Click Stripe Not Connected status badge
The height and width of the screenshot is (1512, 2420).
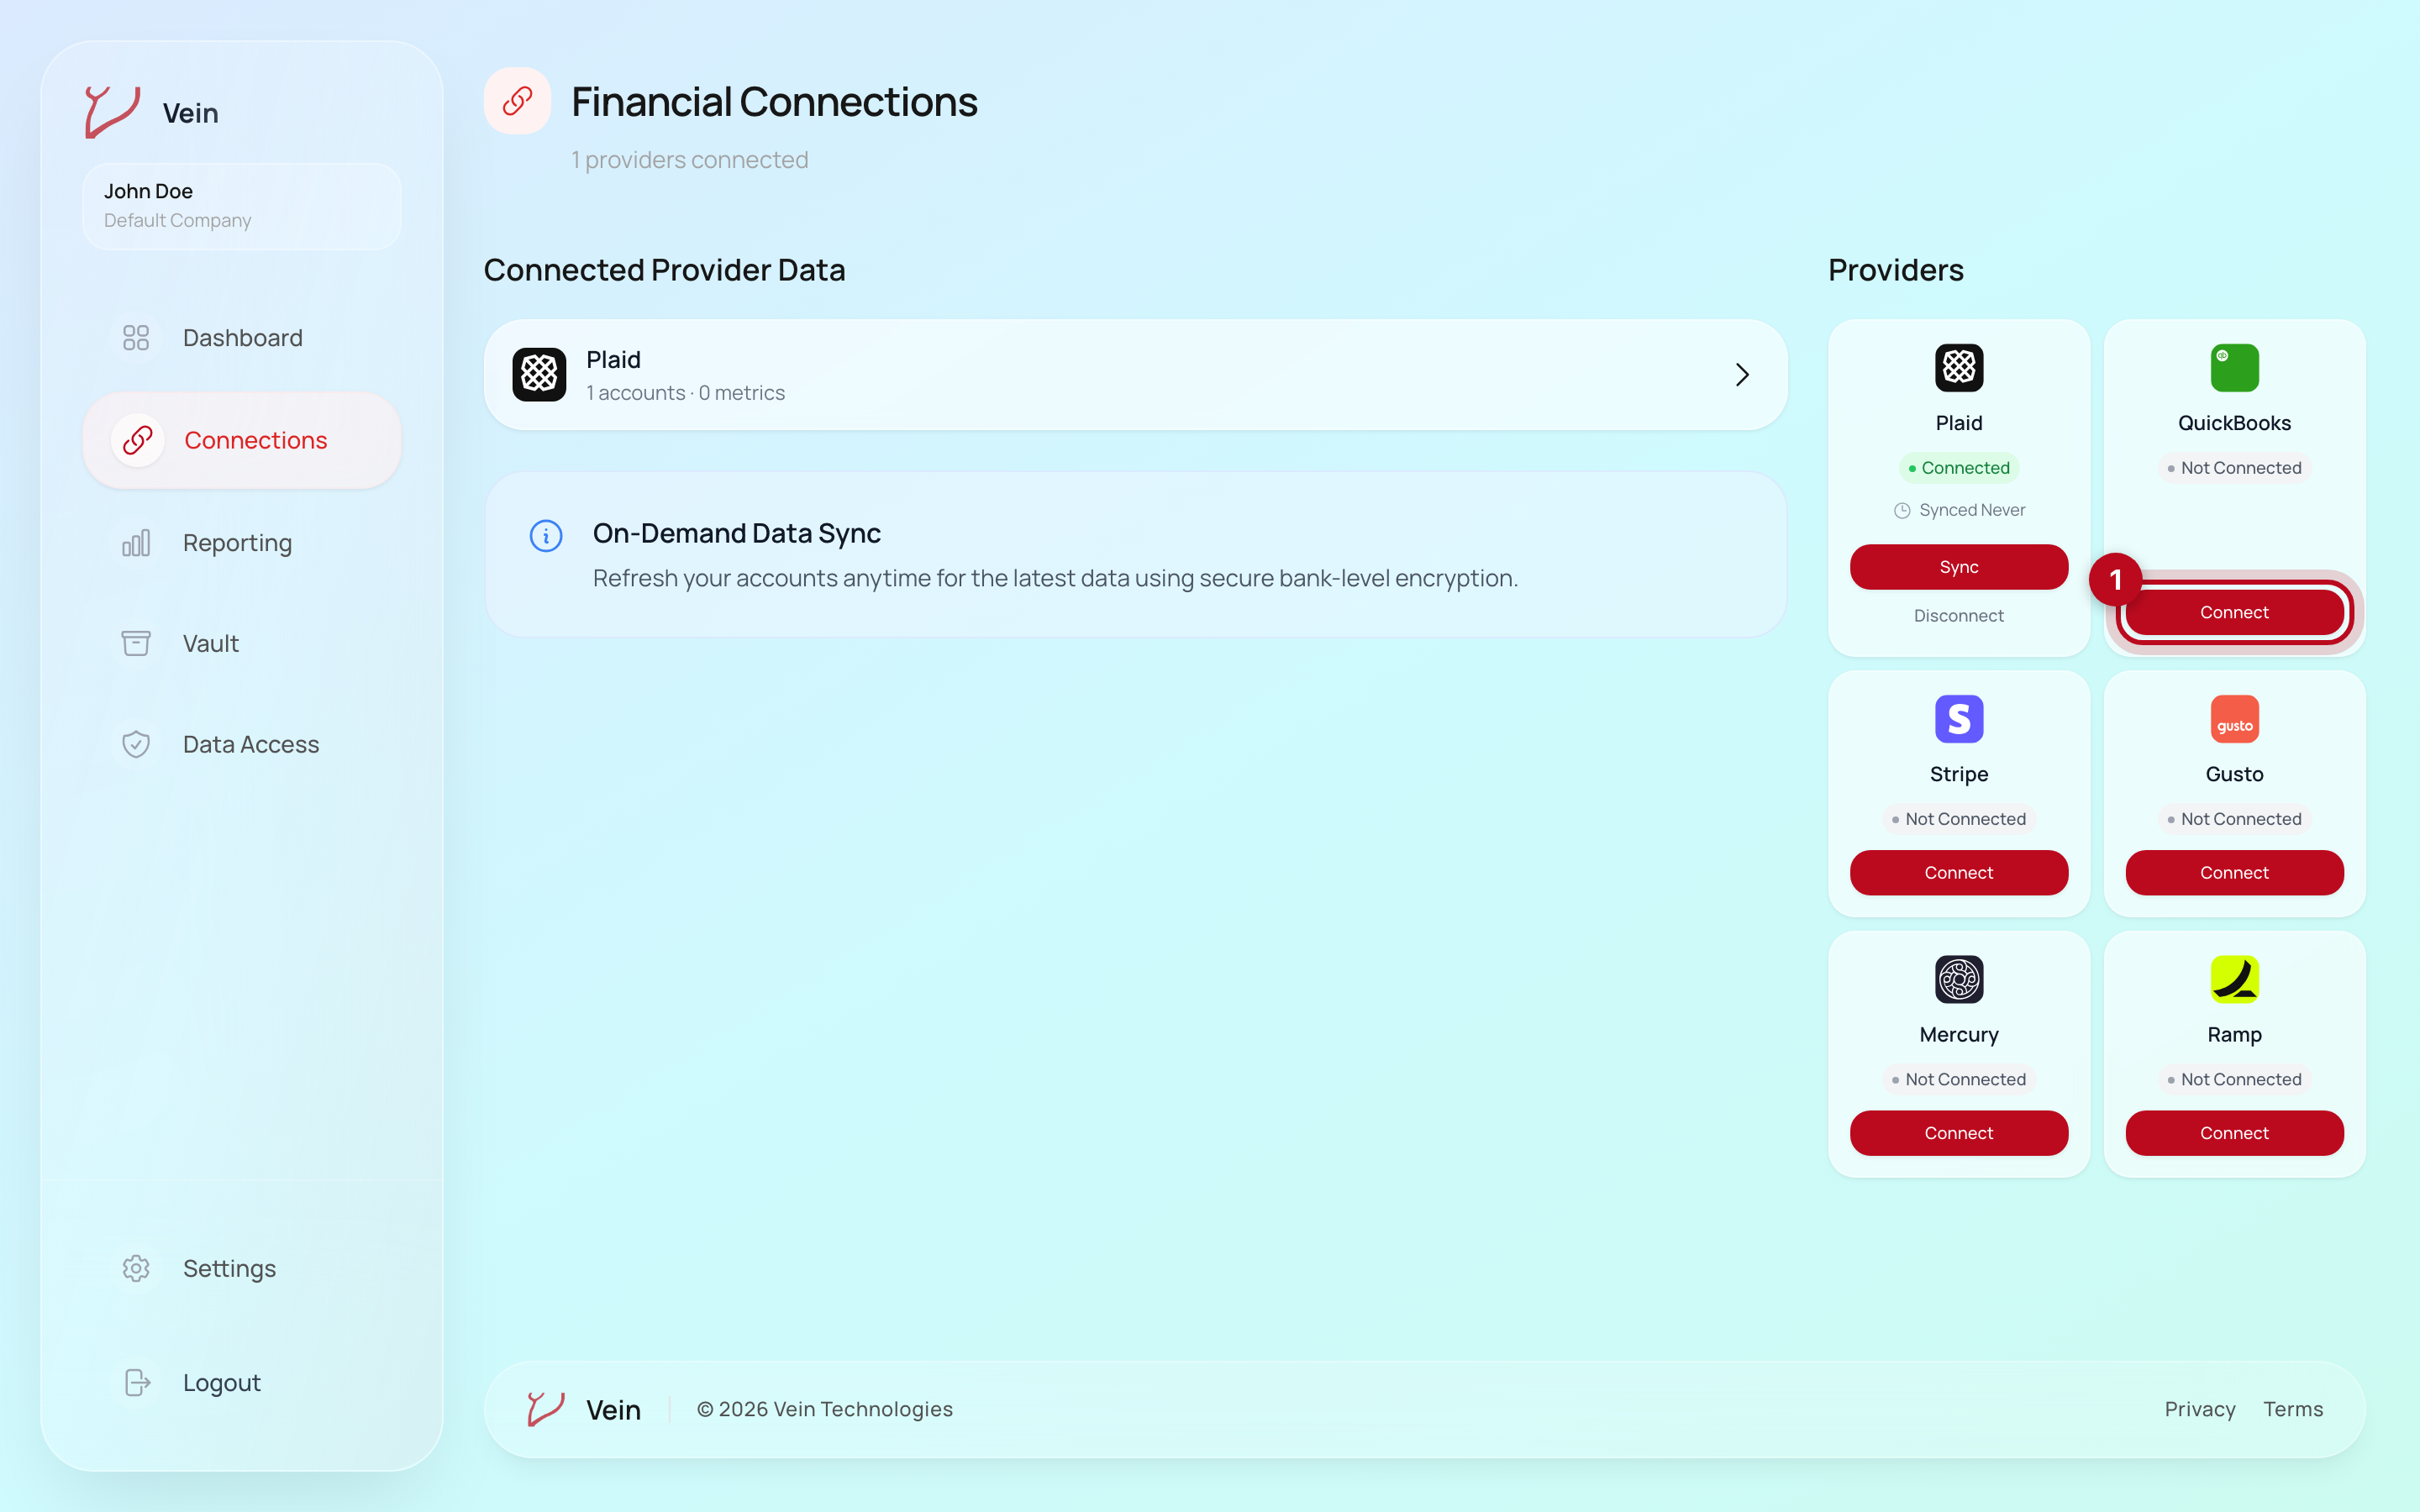click(x=1959, y=819)
